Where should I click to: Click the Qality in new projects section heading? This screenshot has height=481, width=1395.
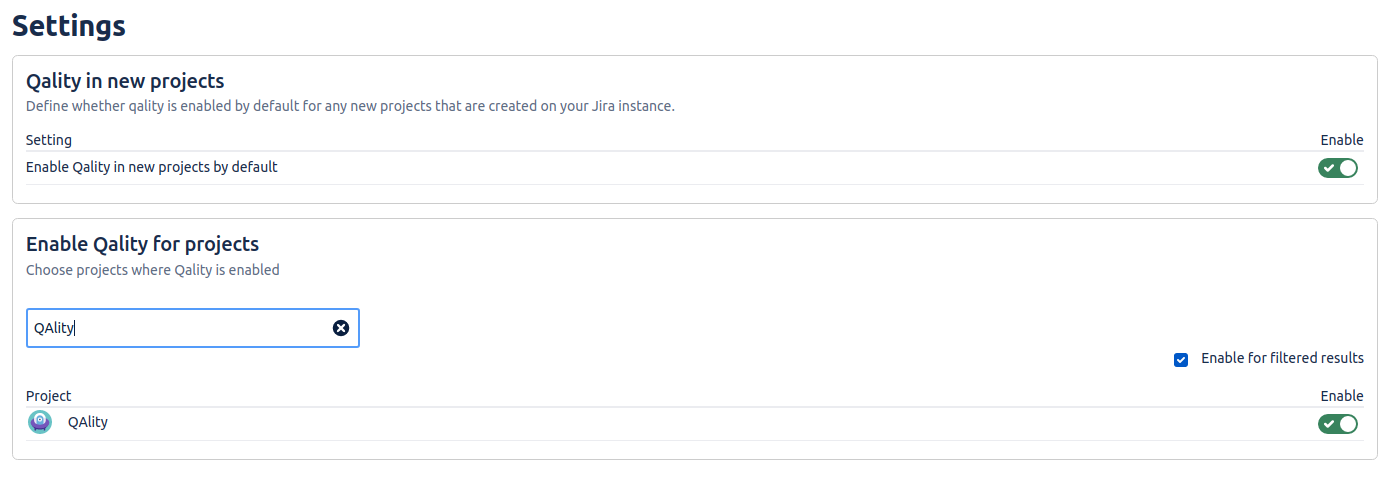[x=125, y=81]
